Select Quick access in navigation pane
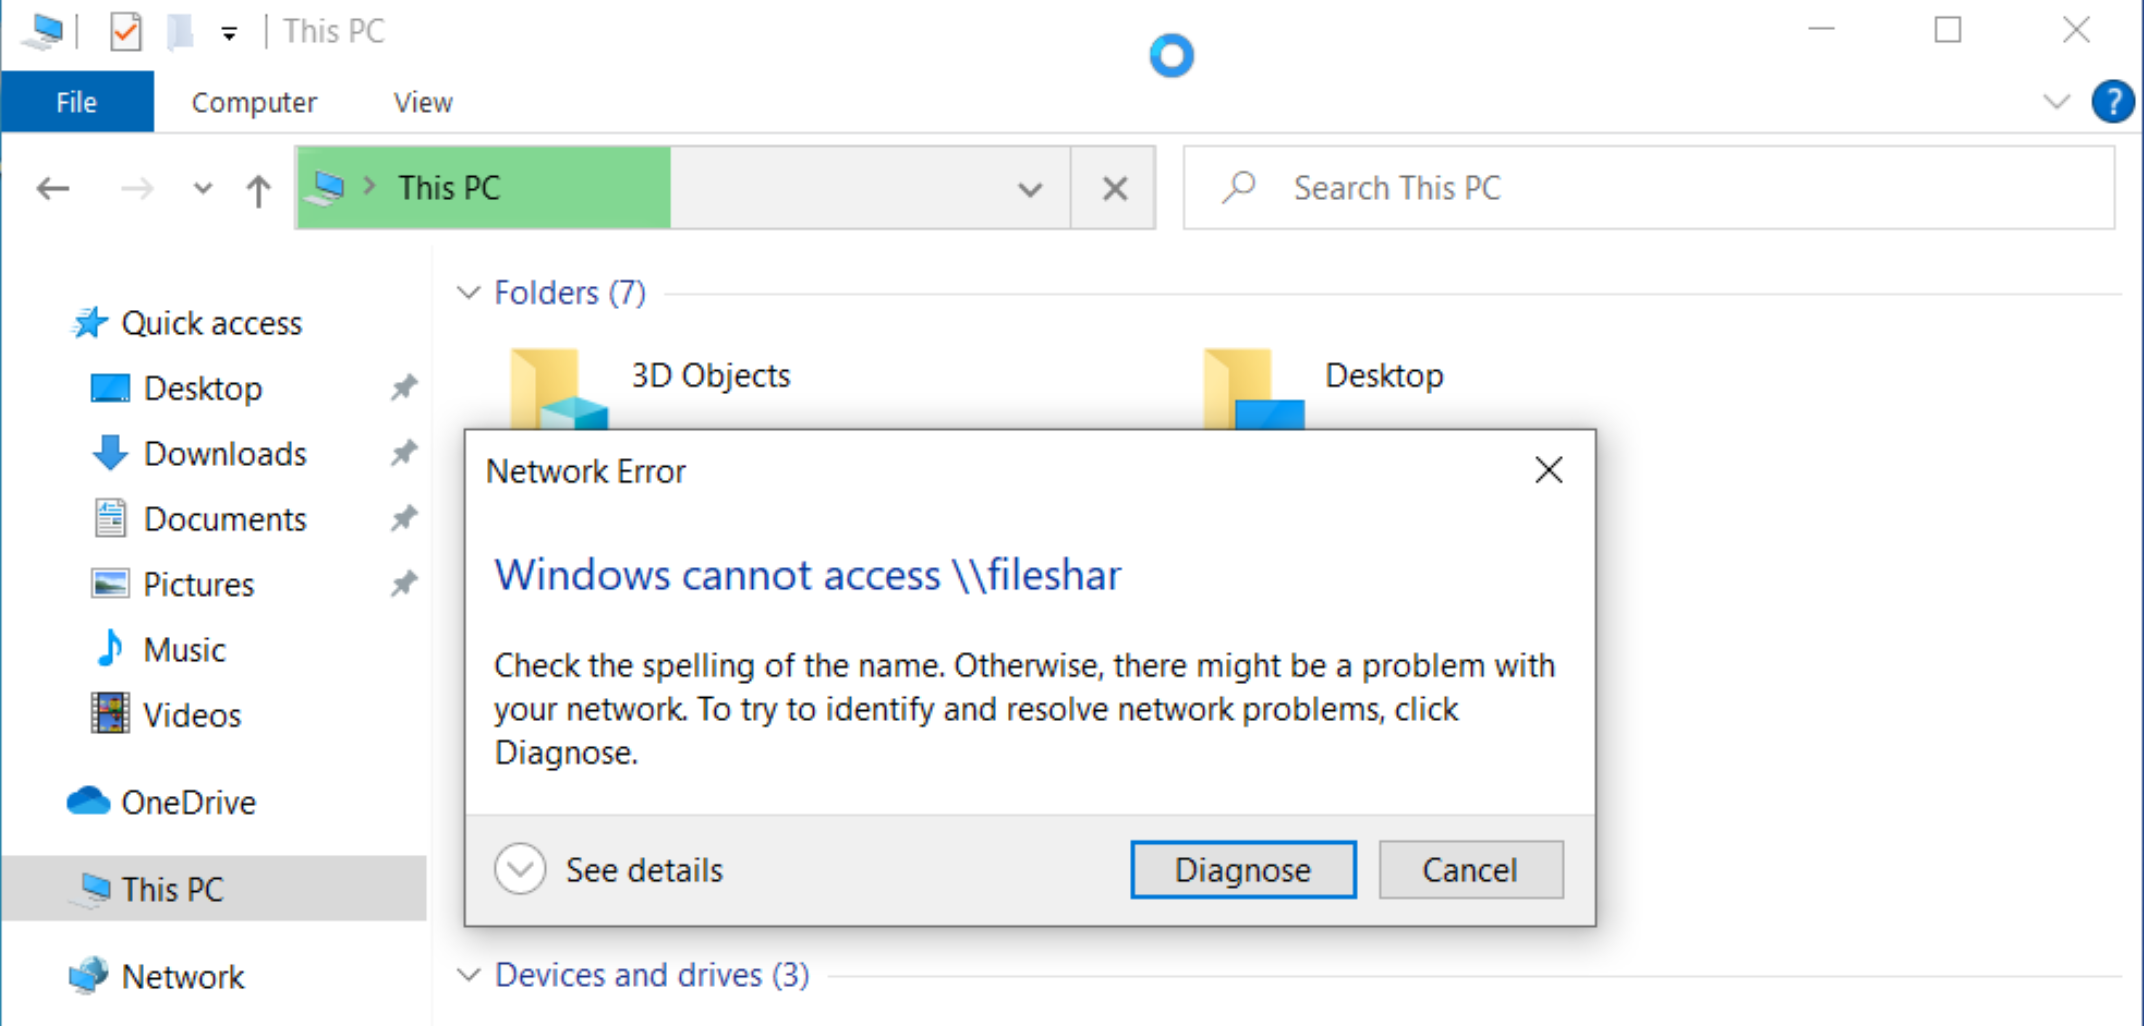The image size is (2144, 1026). click(x=212, y=323)
